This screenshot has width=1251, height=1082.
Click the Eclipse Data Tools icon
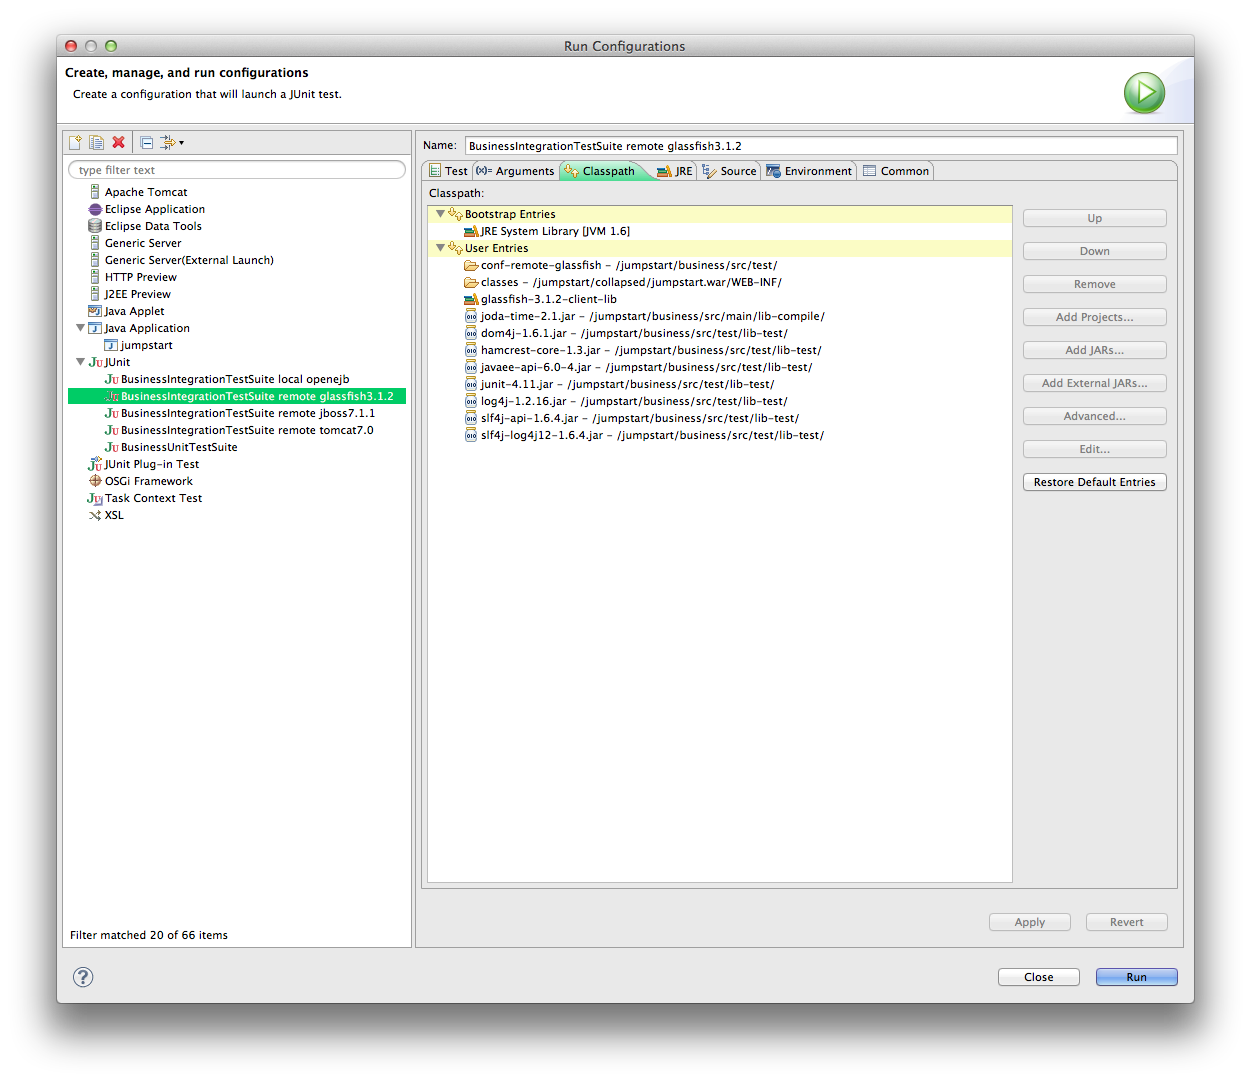[95, 226]
